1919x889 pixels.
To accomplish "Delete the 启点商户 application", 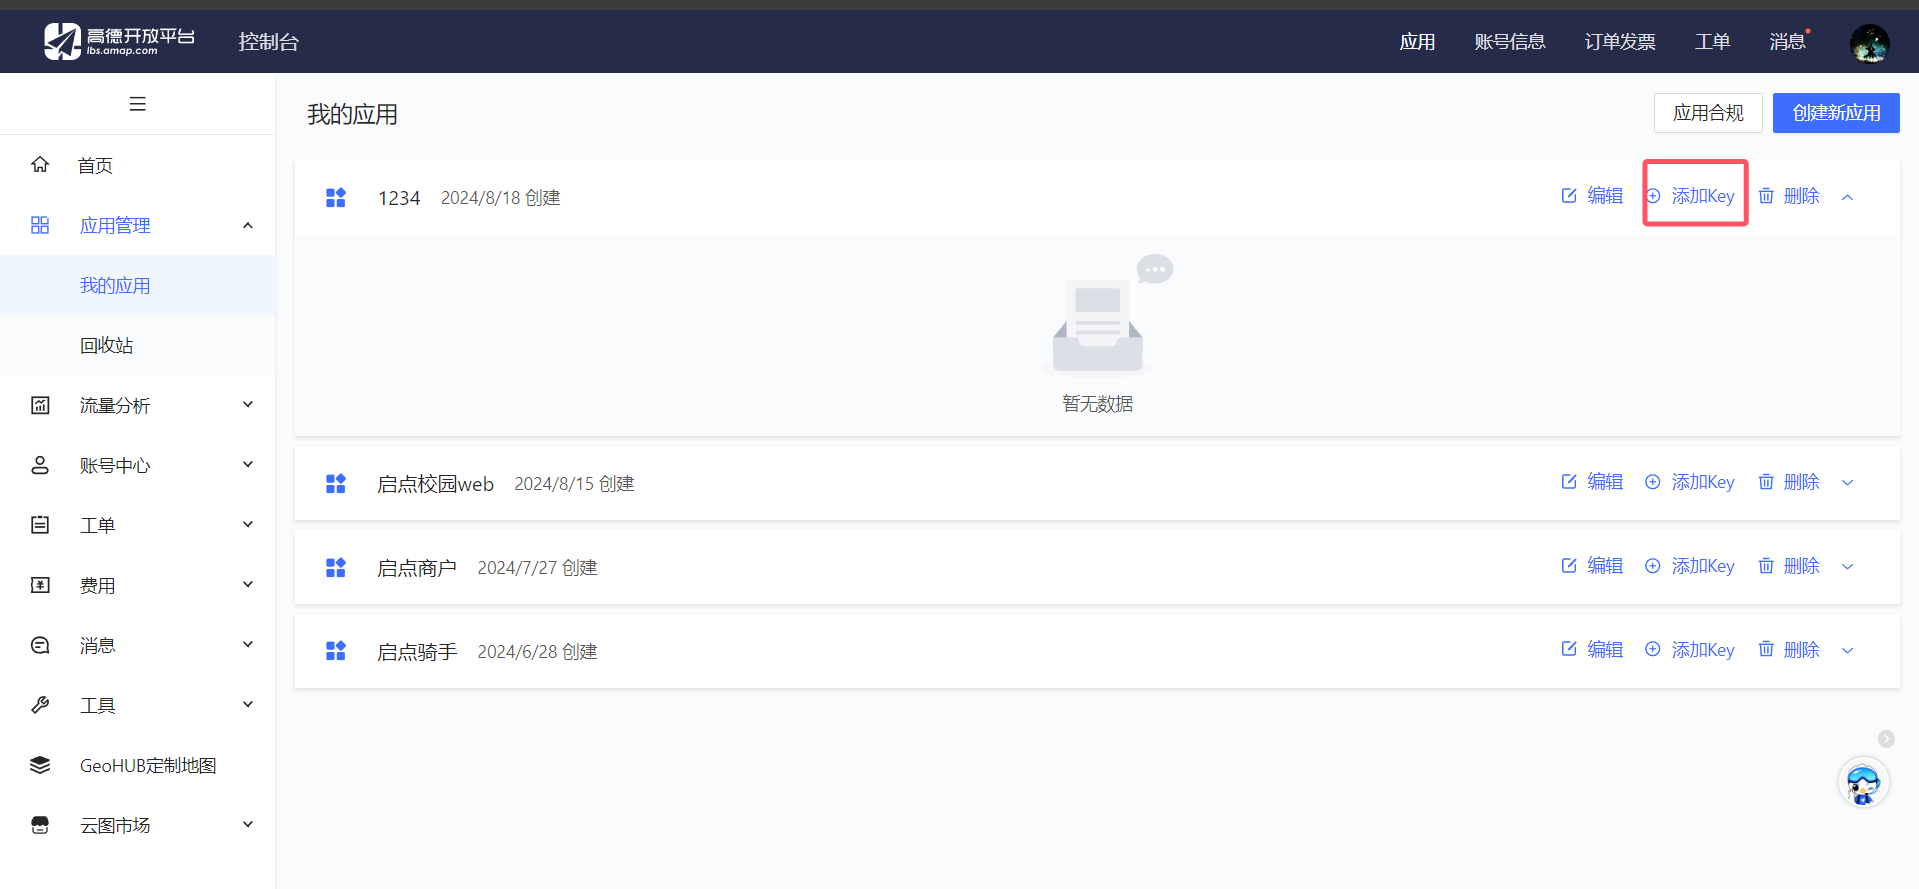I will click(x=1790, y=566).
